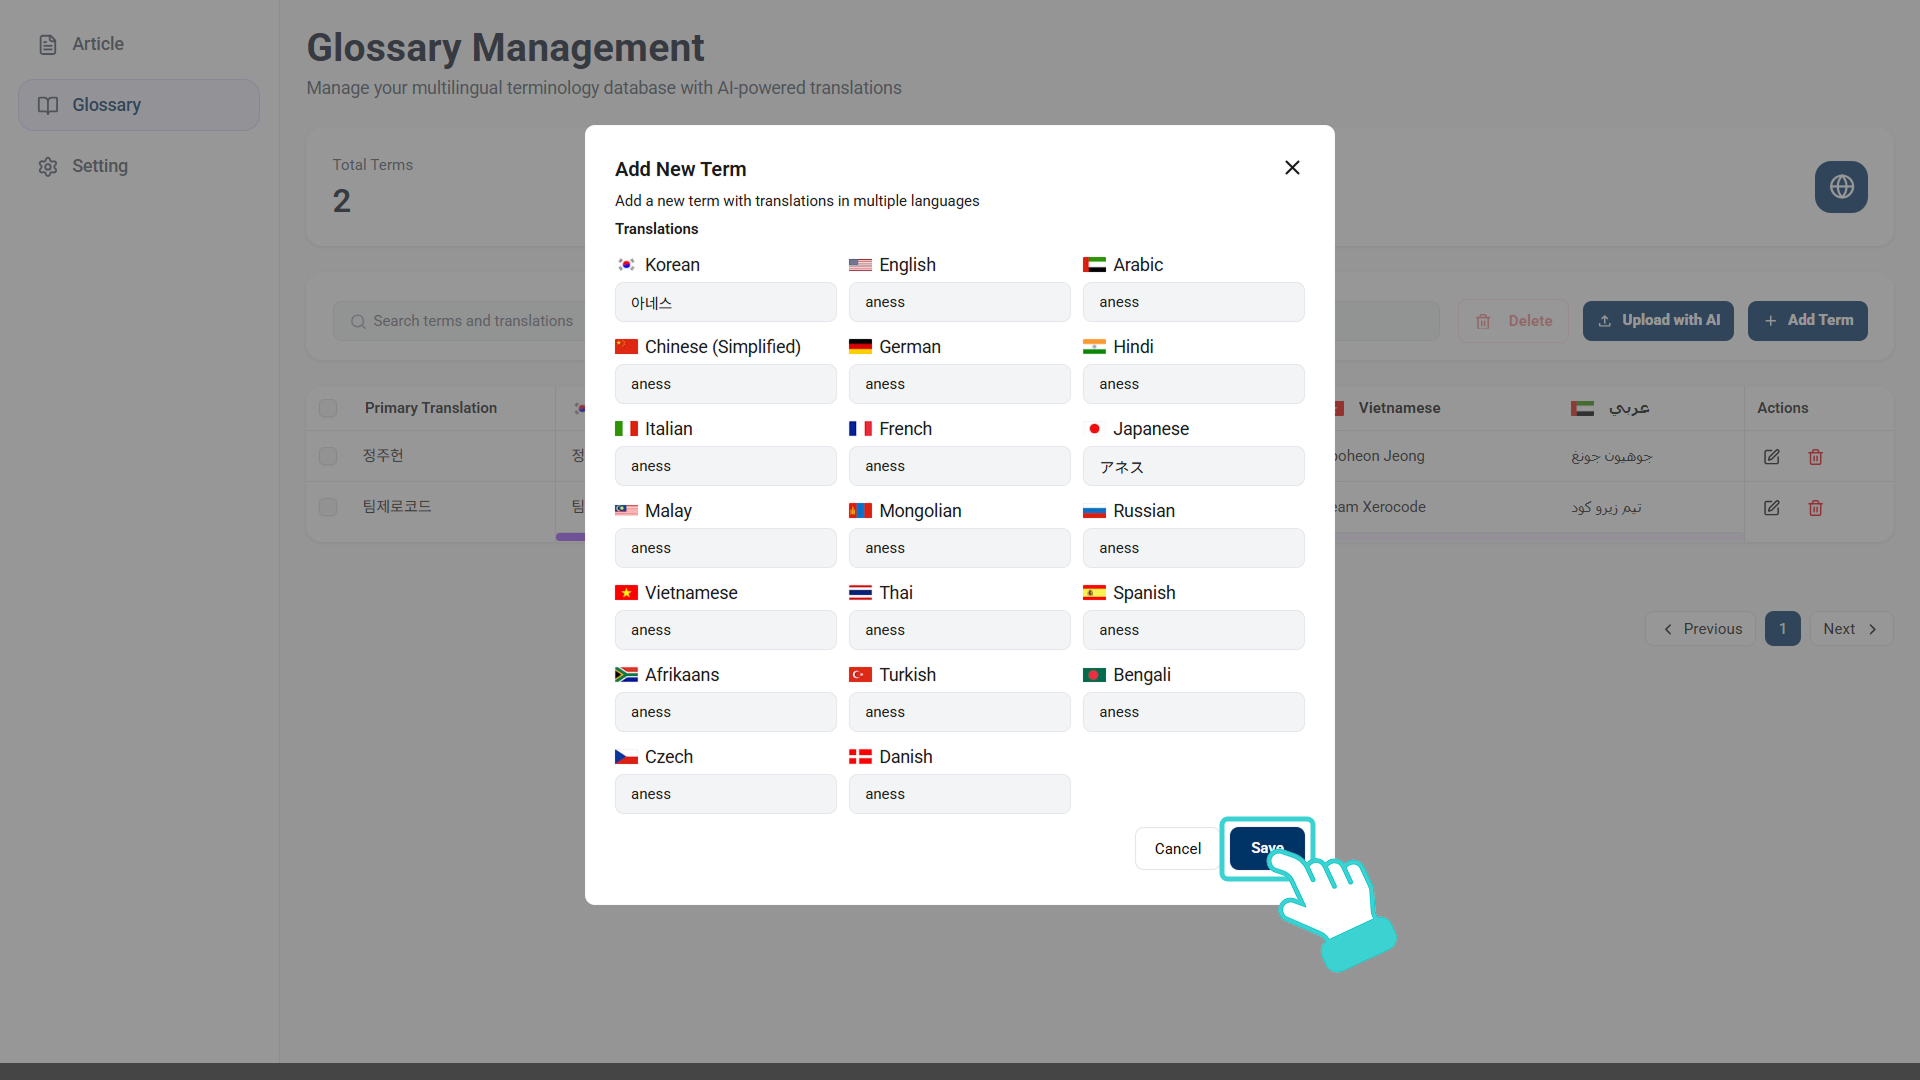Go to Previous page
1920x1080 pixels.
coord(1701,629)
